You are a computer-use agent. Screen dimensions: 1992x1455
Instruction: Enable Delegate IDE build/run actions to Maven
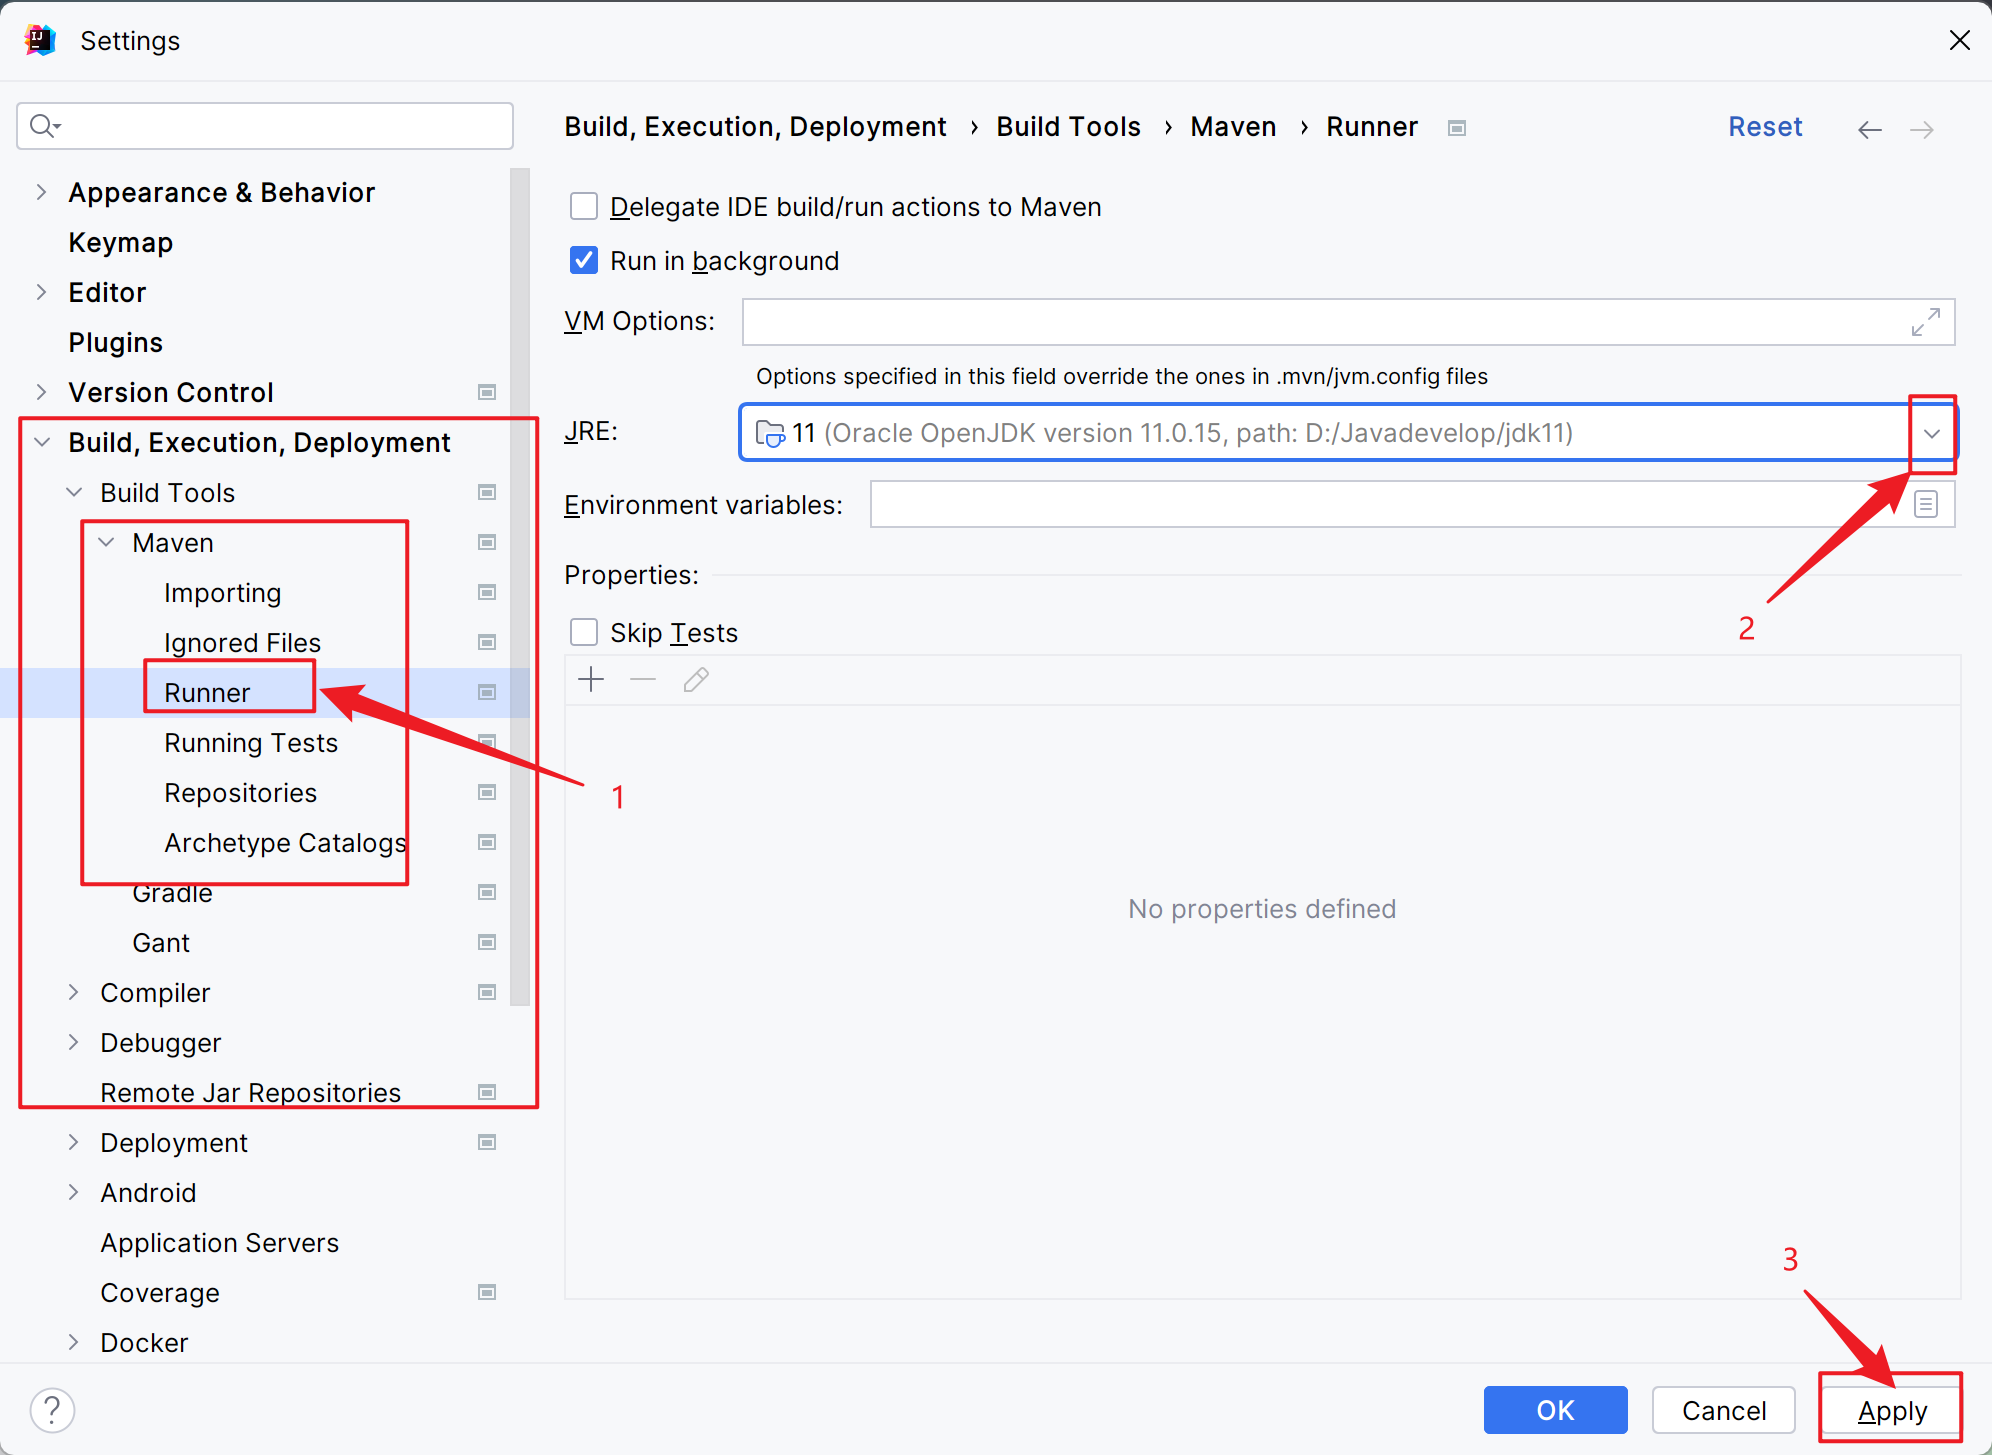584,206
